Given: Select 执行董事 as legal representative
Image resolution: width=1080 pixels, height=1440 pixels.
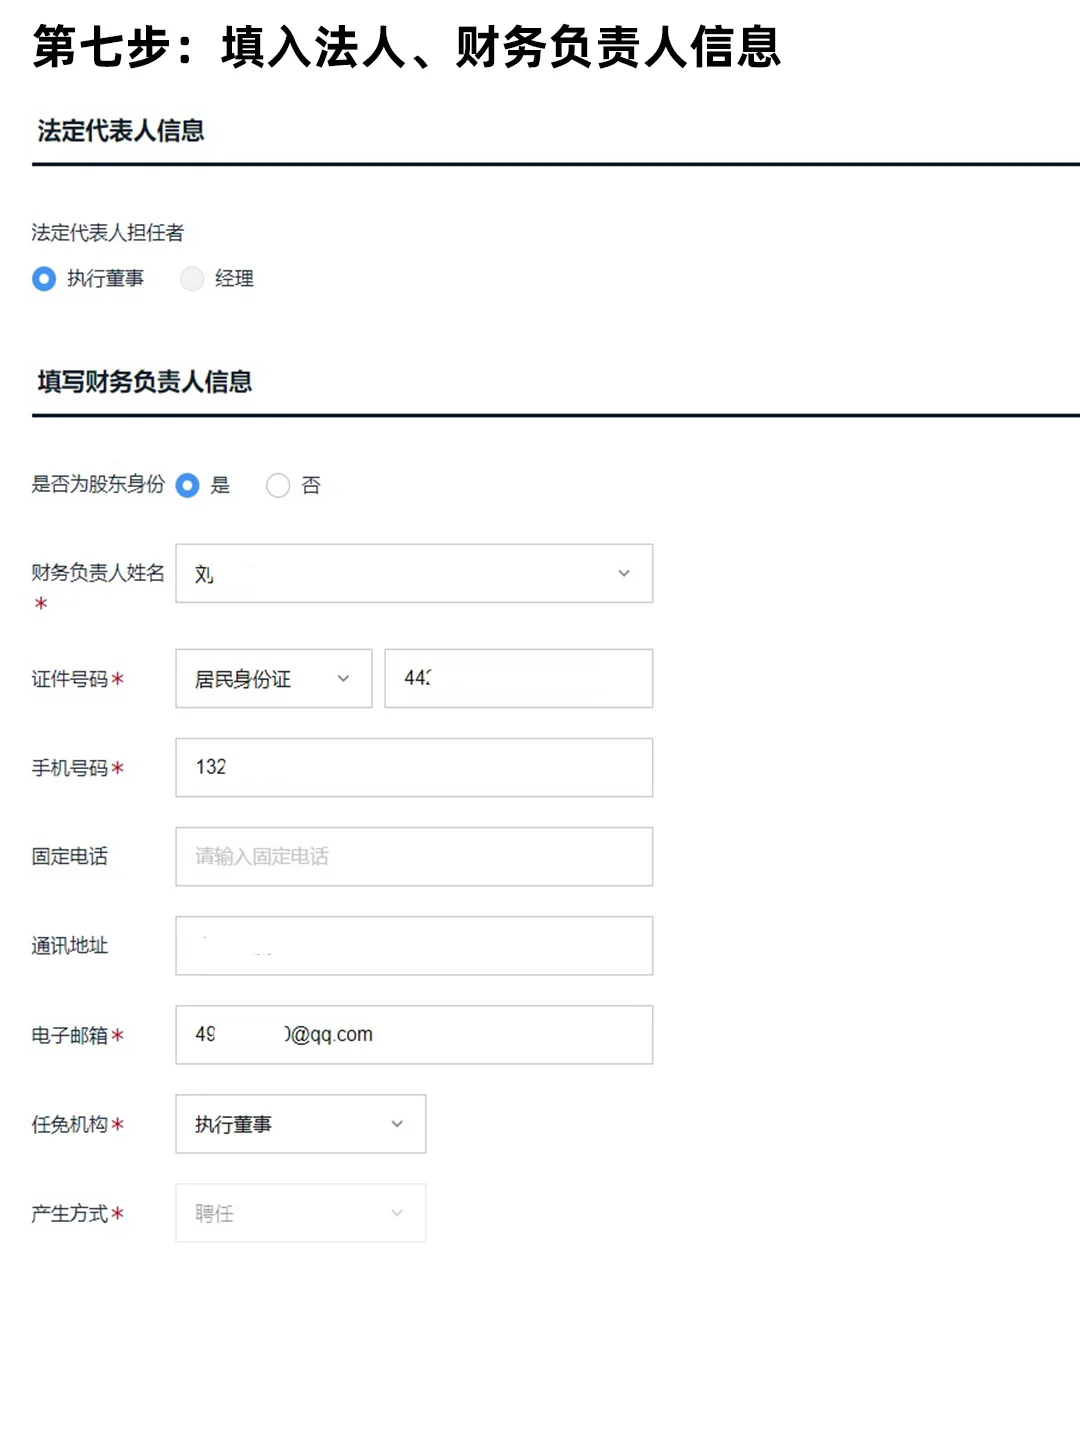Looking at the screenshot, I should click(44, 279).
